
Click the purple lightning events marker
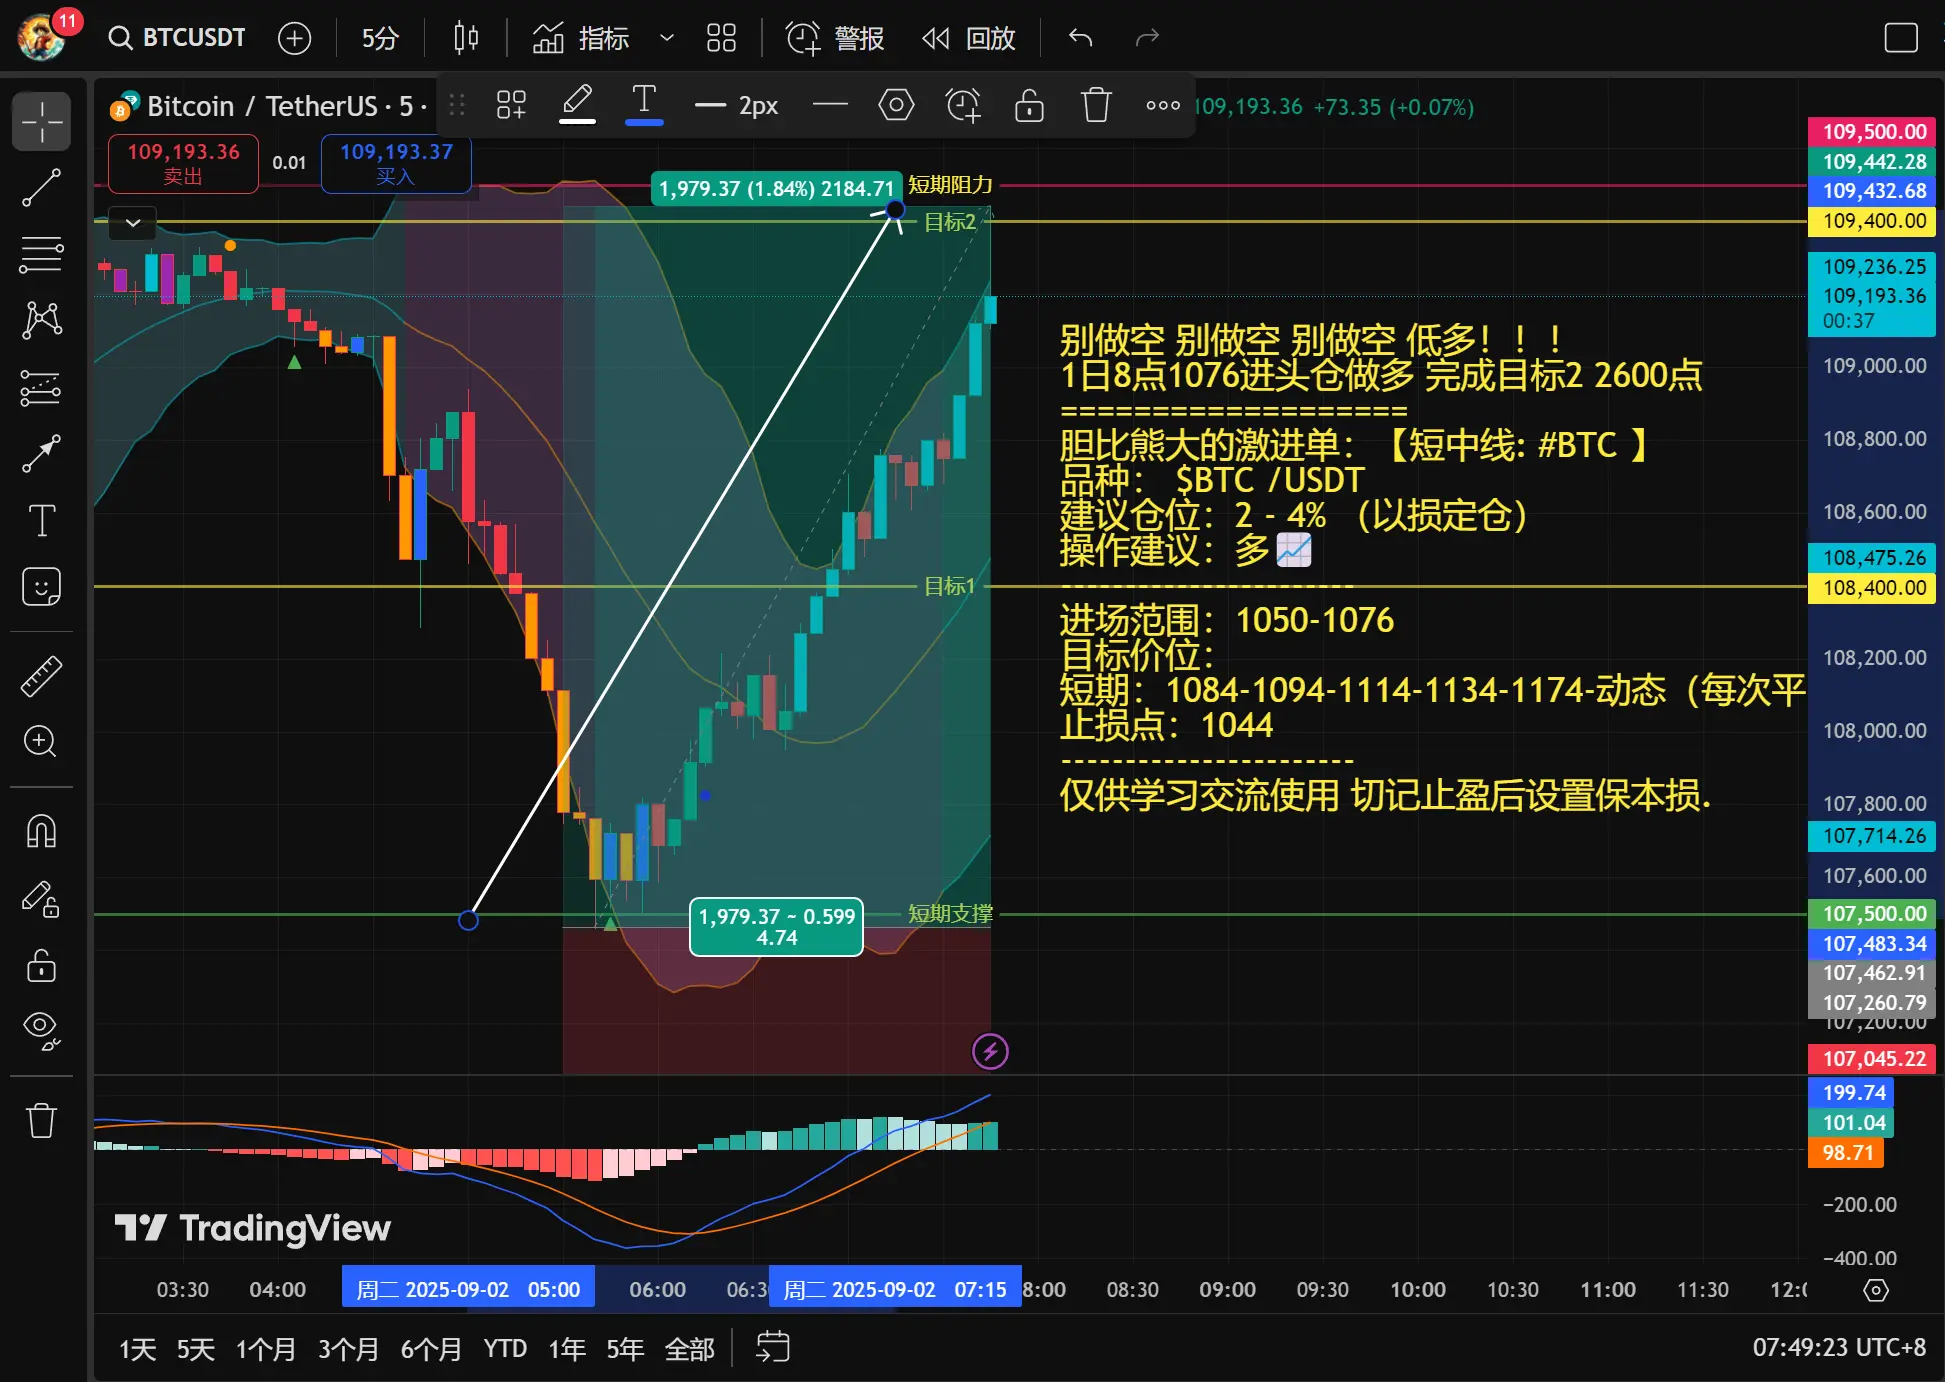pyautogui.click(x=990, y=1051)
